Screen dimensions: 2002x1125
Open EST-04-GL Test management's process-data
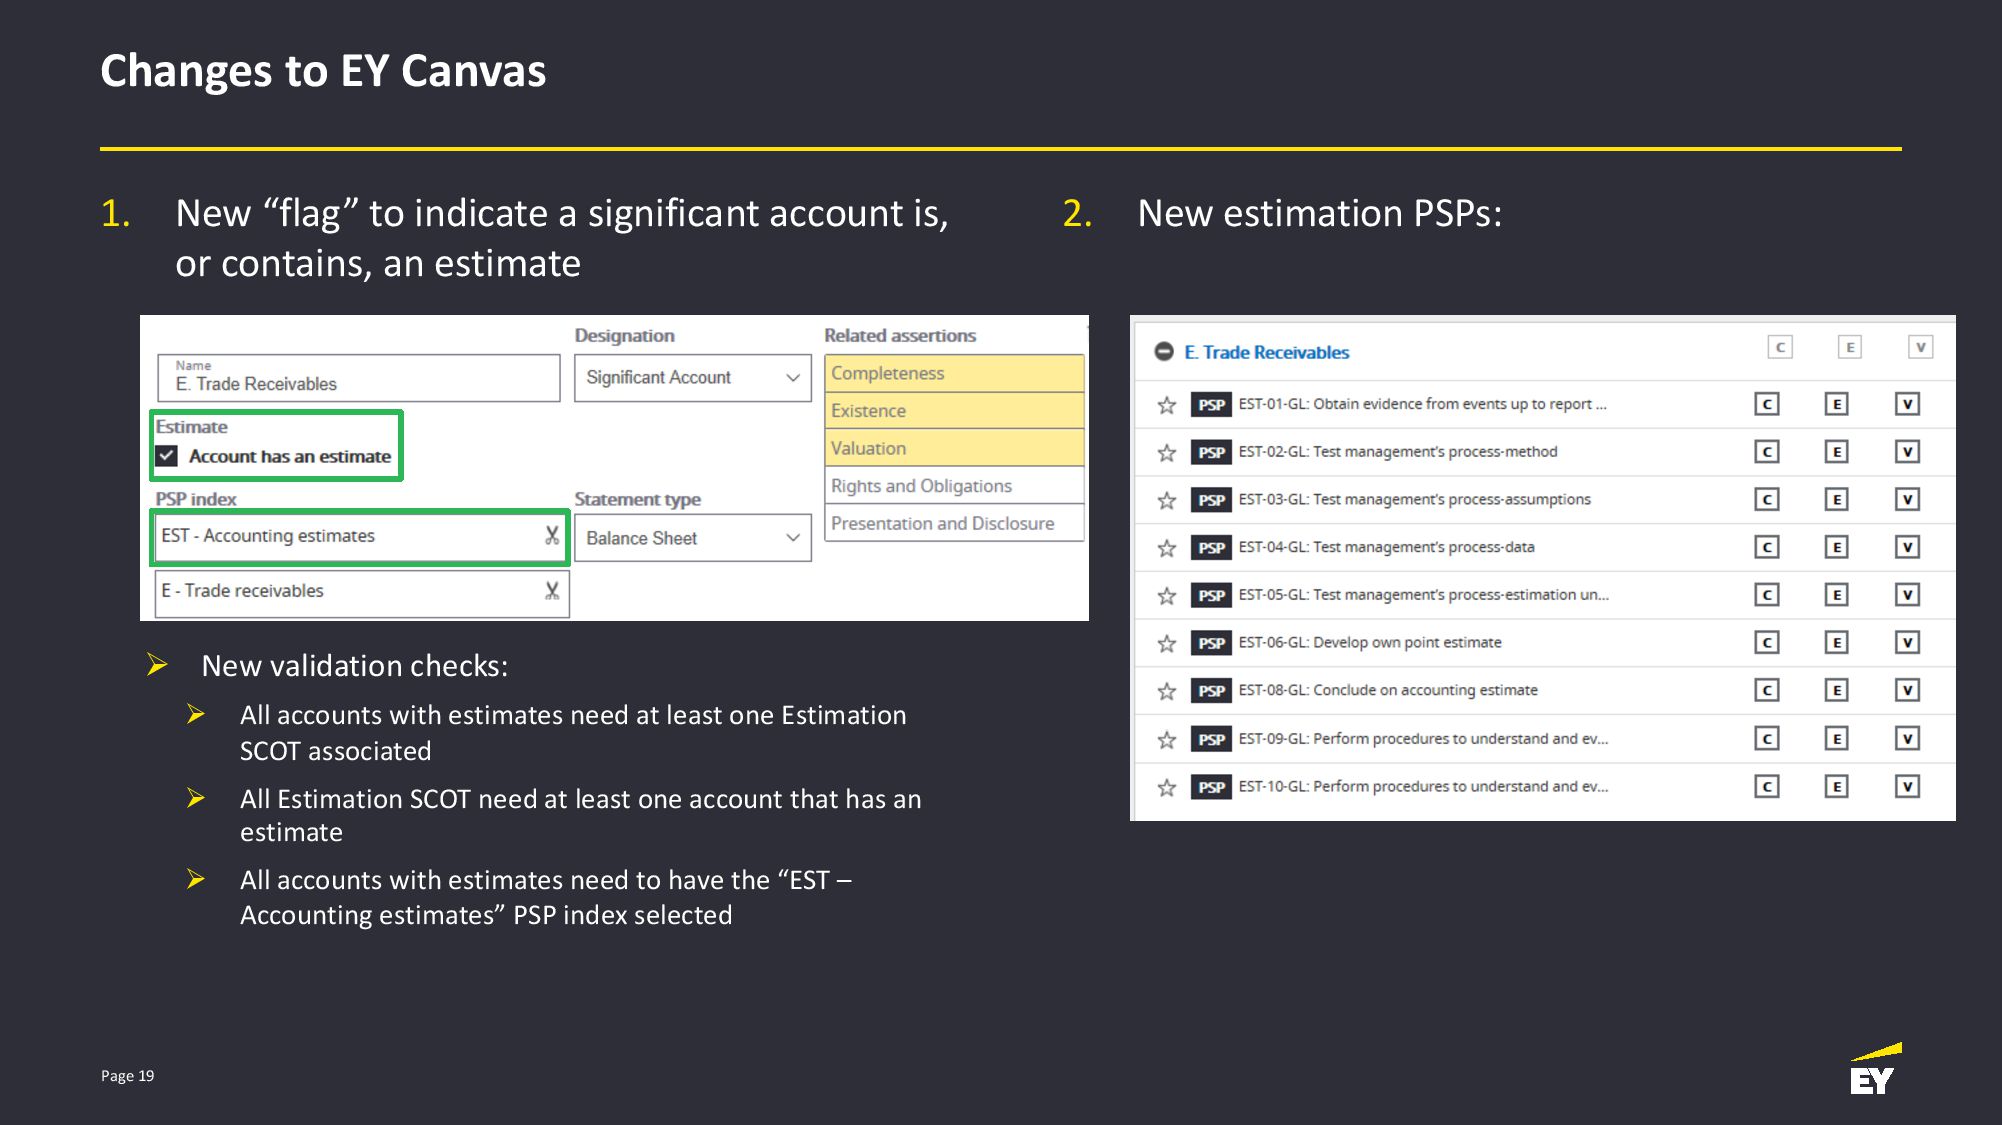coord(1386,547)
